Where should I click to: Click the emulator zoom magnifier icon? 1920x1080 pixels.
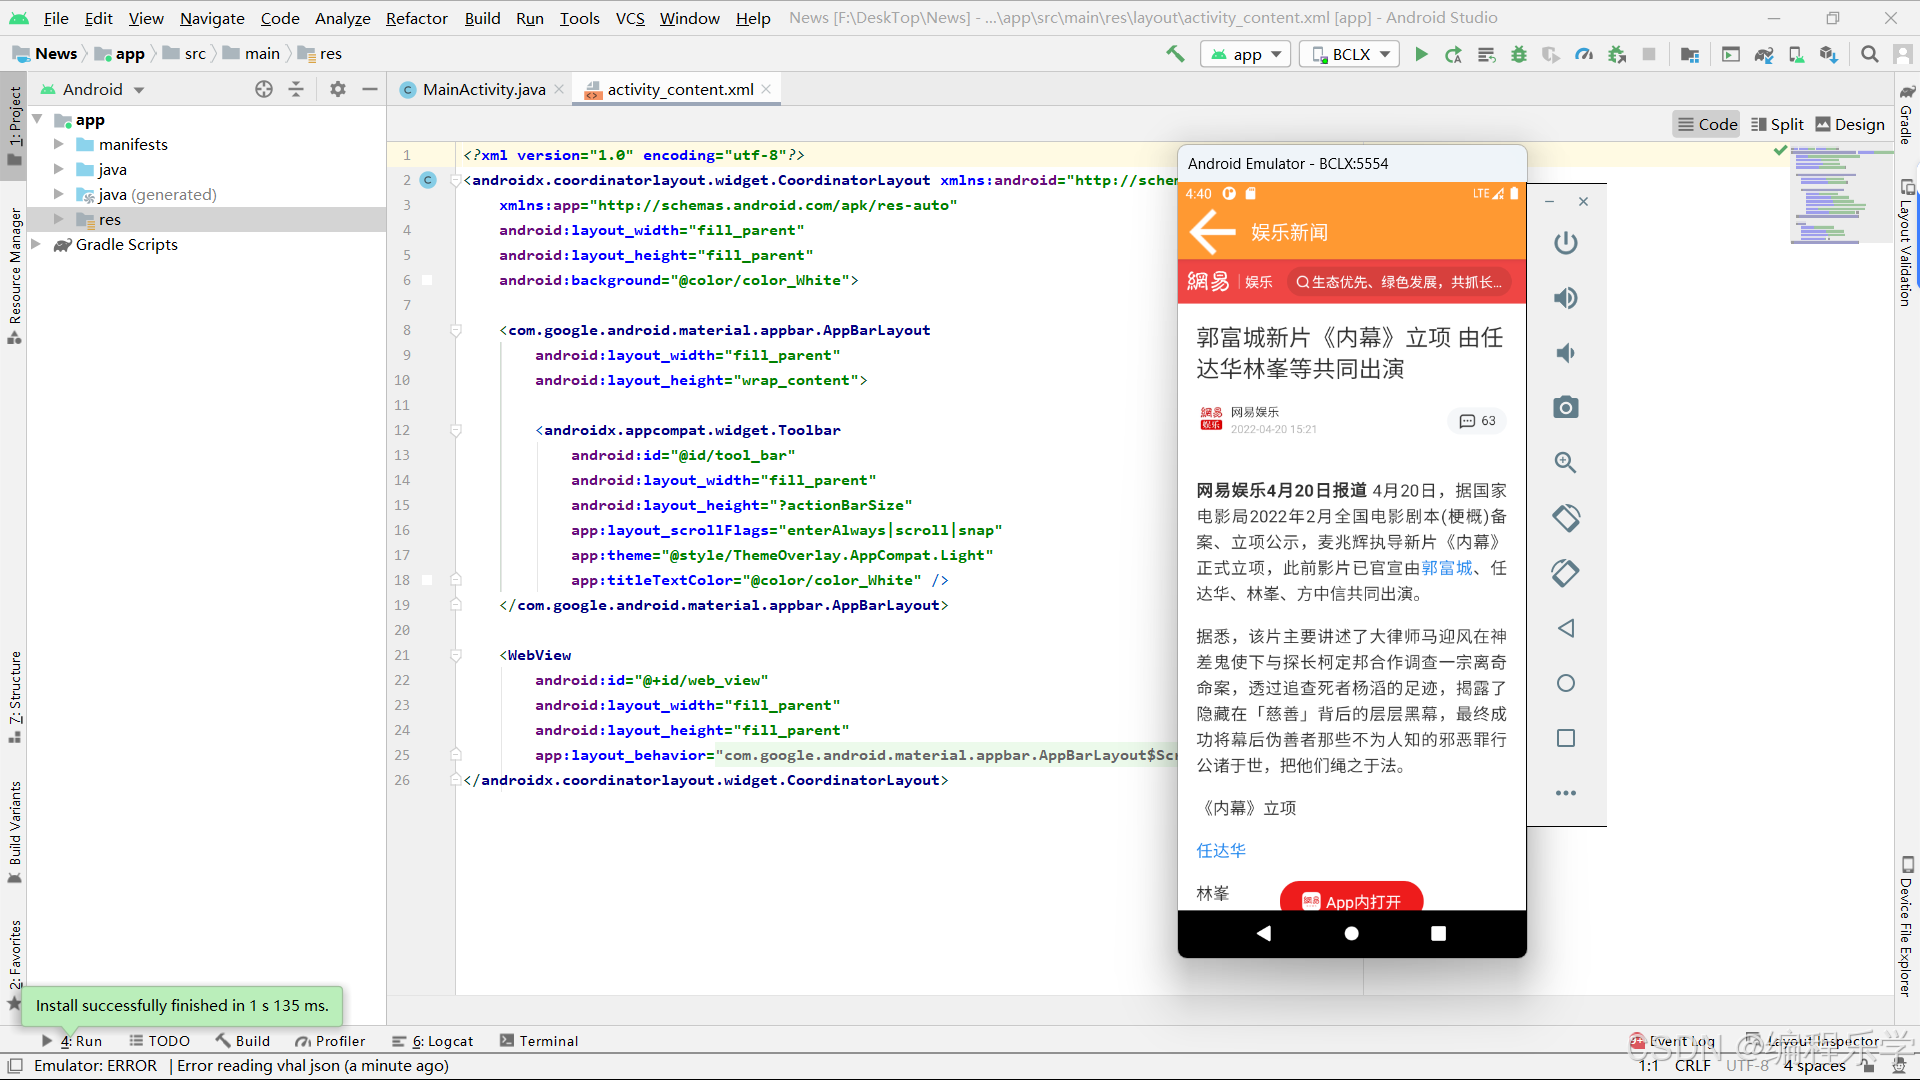[1566, 462]
